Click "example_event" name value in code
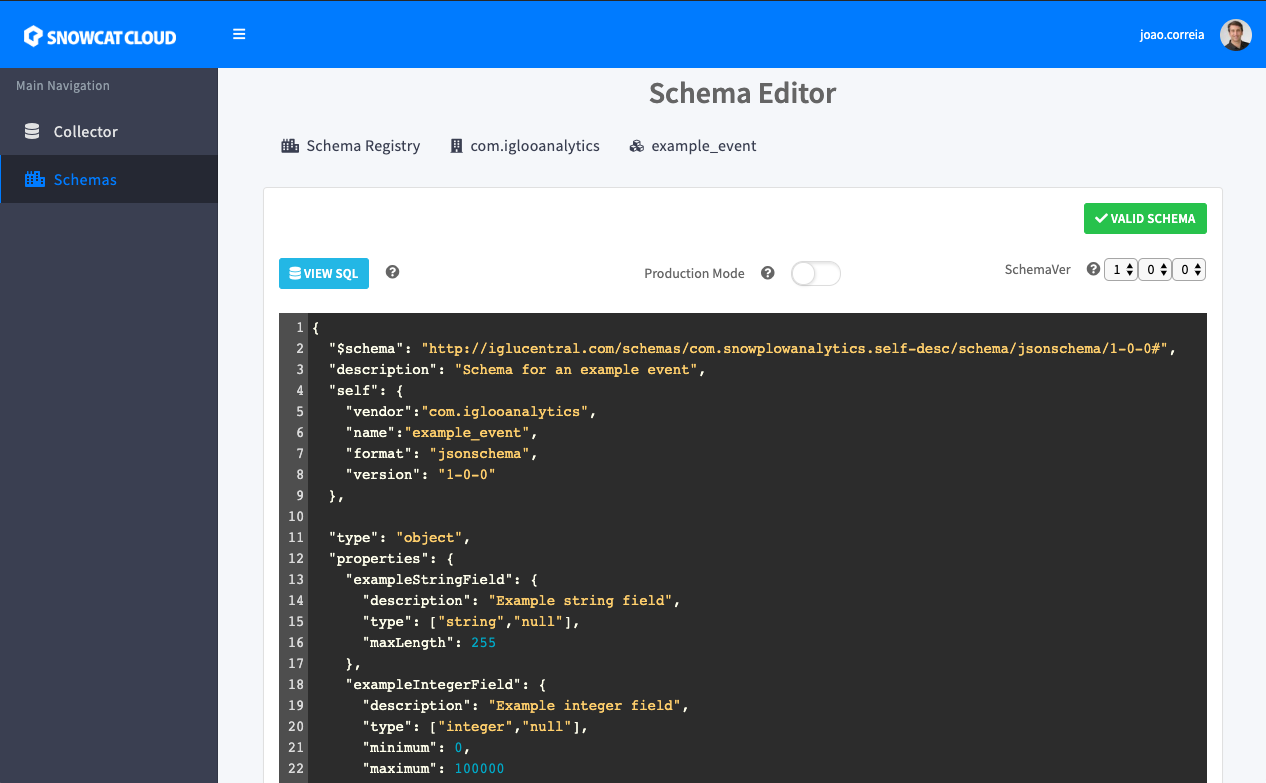The image size is (1266, 783). pos(467,432)
